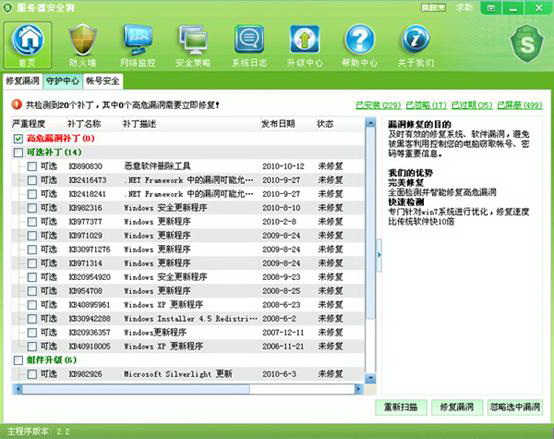Tick the checkbox for patch KB40918005

tap(32, 346)
